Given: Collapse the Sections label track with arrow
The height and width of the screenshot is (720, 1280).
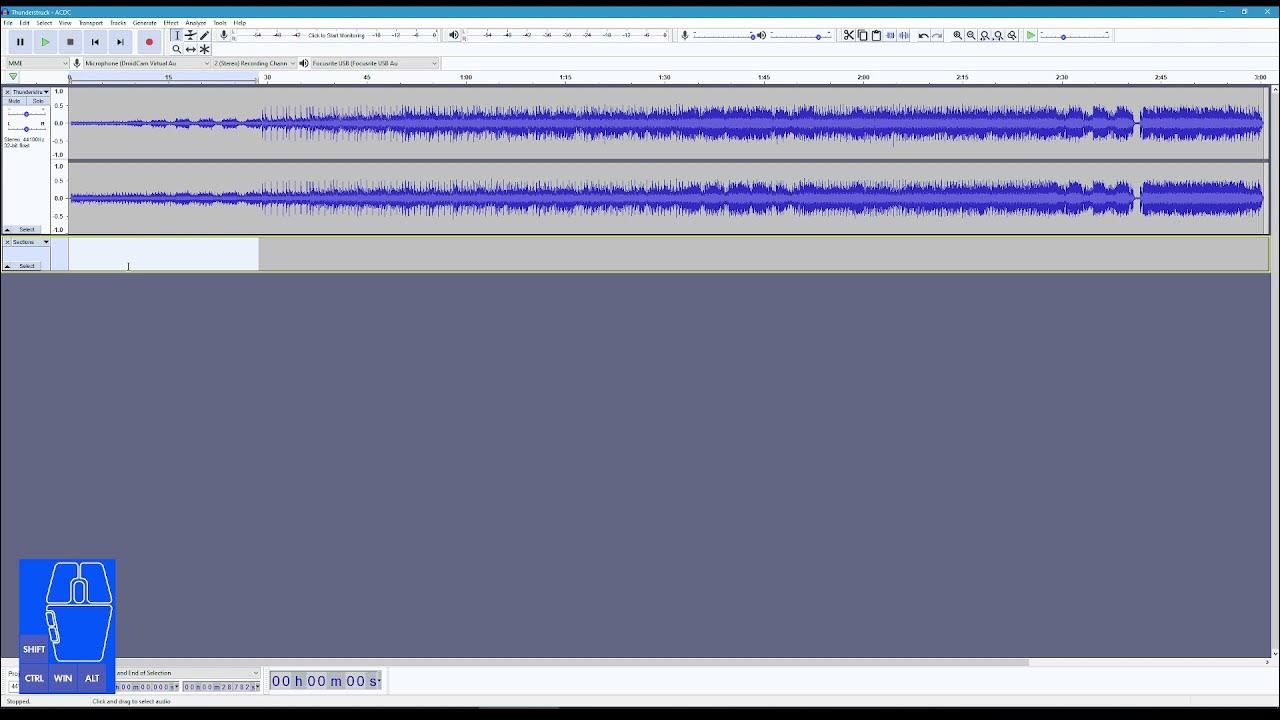Looking at the screenshot, I should coord(8,266).
